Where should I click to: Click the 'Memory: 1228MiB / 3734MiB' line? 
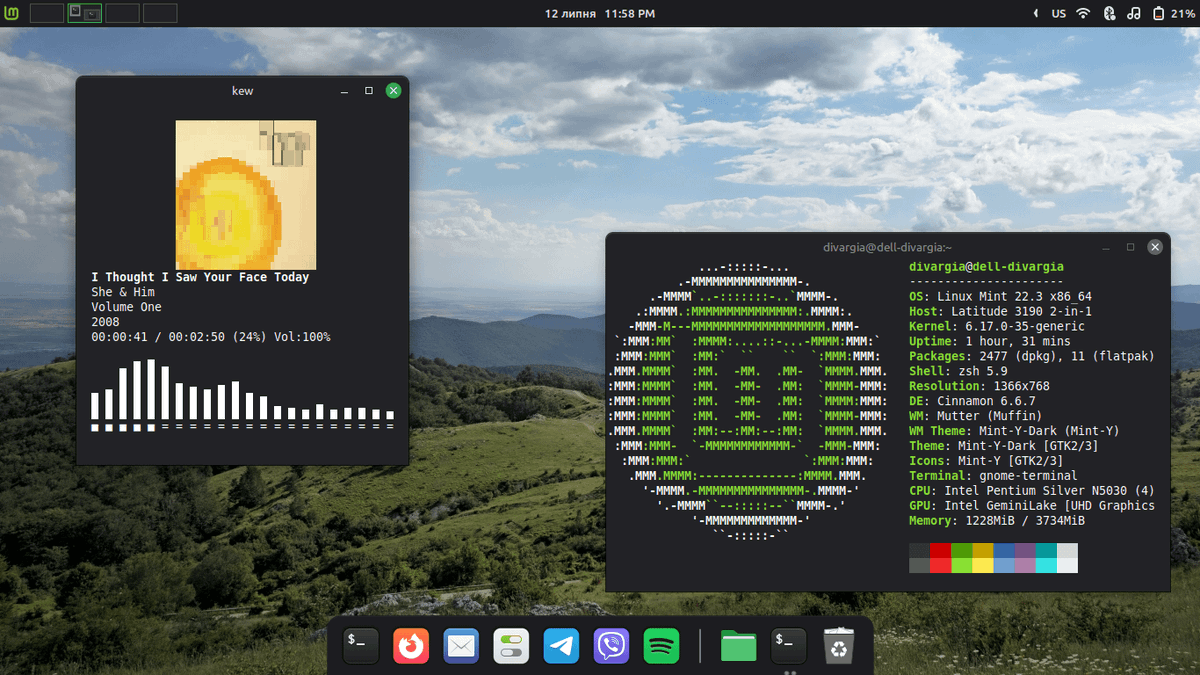click(997, 521)
